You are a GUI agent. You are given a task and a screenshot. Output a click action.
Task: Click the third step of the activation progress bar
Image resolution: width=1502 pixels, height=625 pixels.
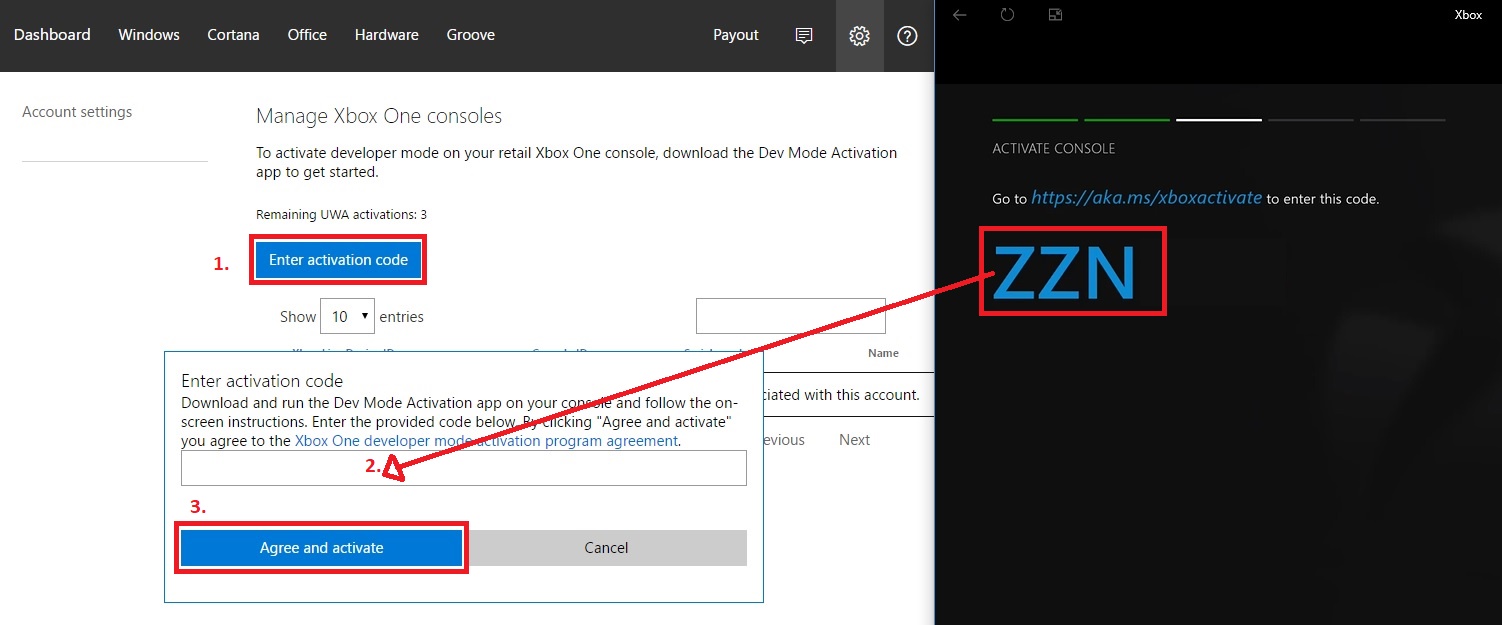(1218, 119)
